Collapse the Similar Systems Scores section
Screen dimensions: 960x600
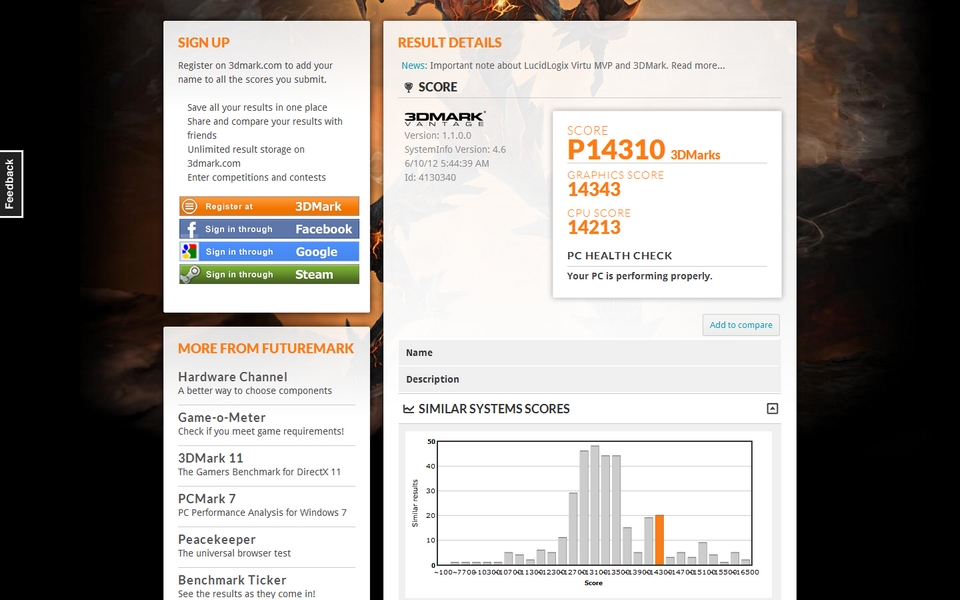[773, 408]
